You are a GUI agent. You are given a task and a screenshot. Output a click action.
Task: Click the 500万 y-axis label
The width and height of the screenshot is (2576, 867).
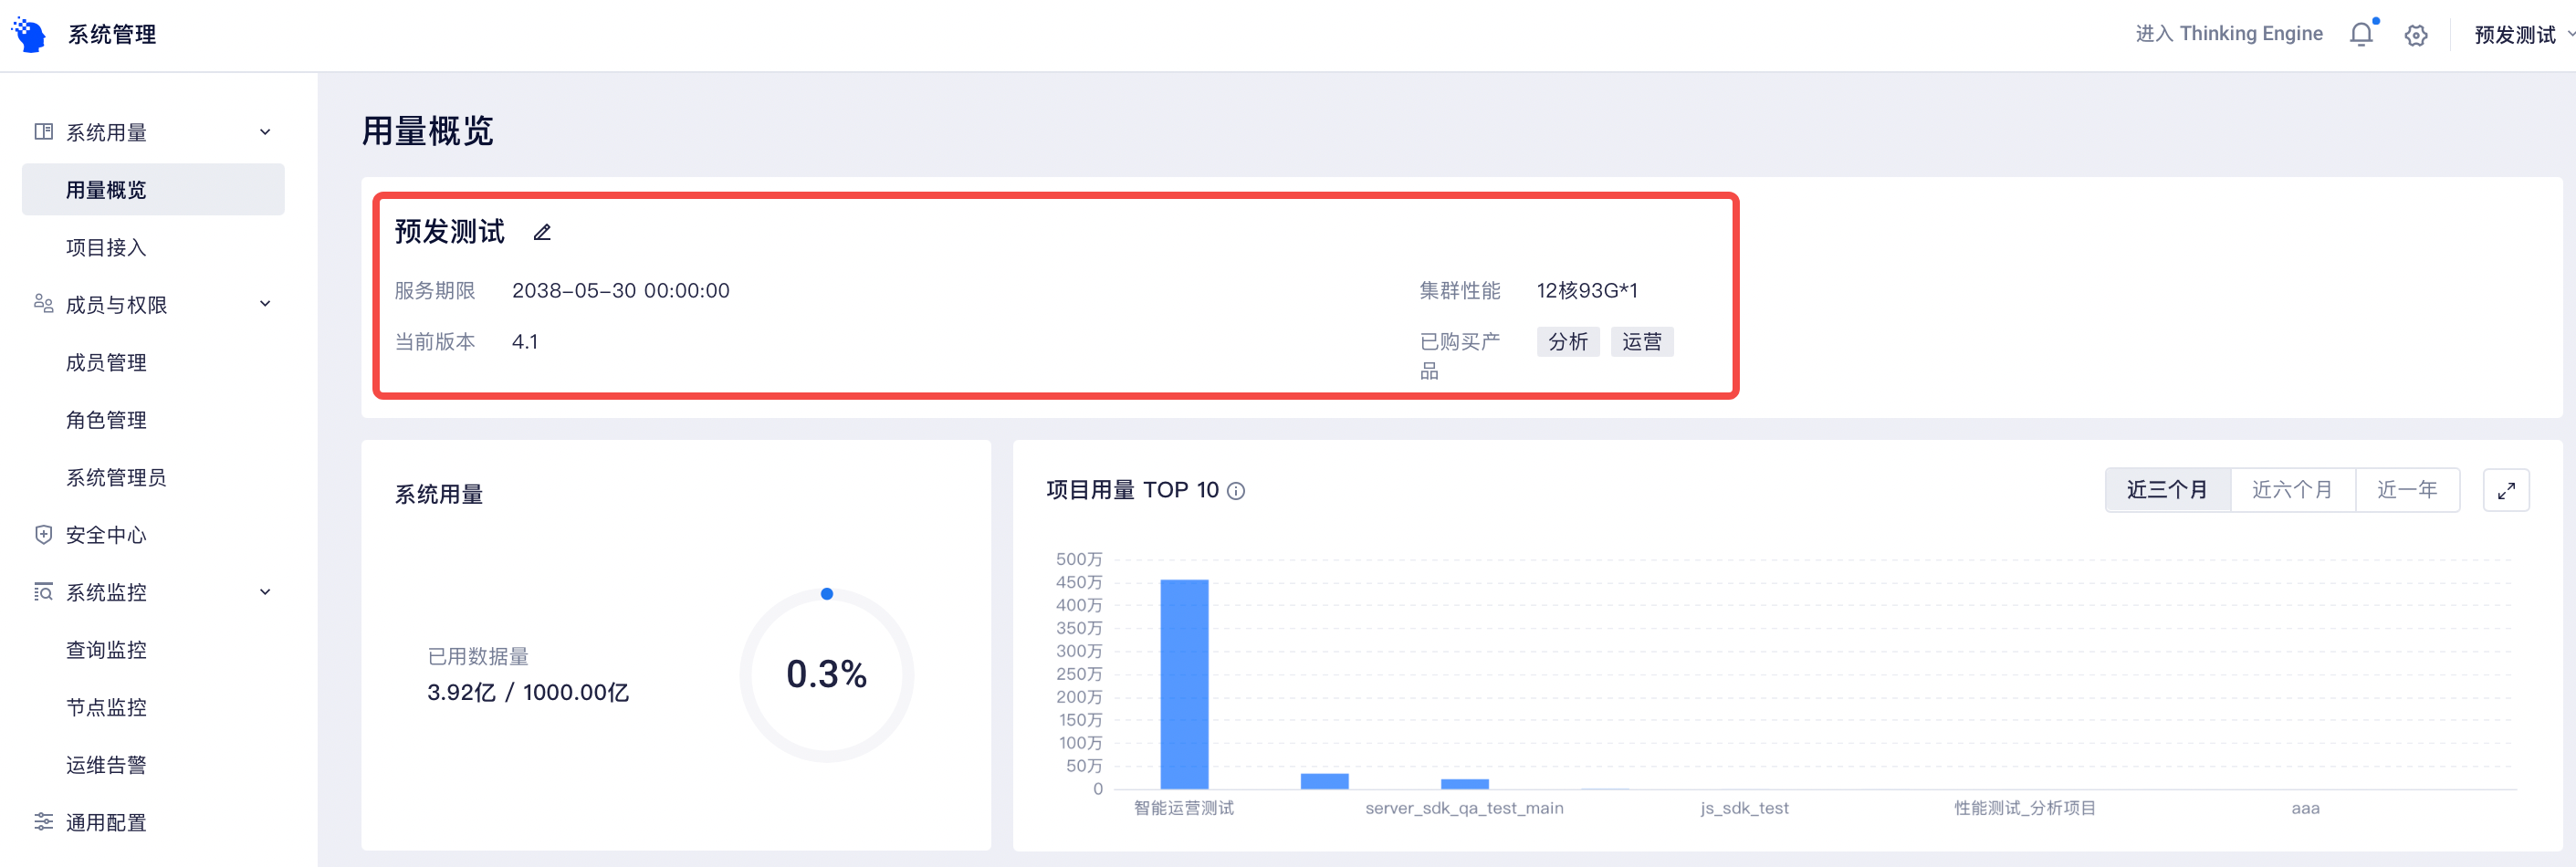[x=1079, y=559]
